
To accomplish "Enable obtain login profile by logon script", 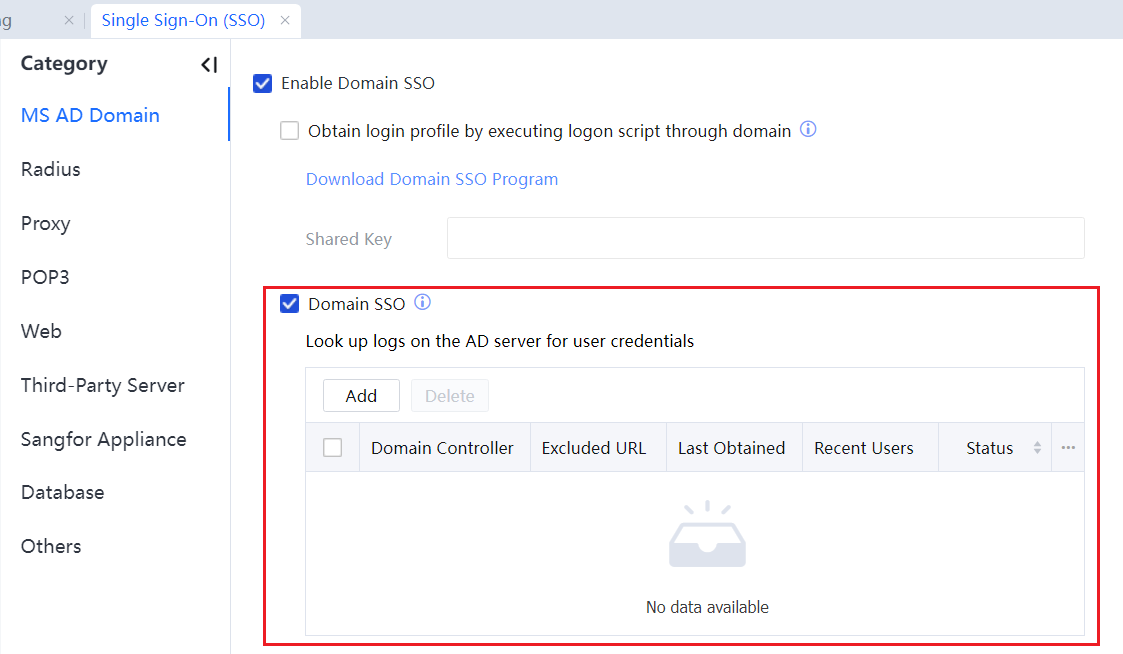I will [x=290, y=131].
